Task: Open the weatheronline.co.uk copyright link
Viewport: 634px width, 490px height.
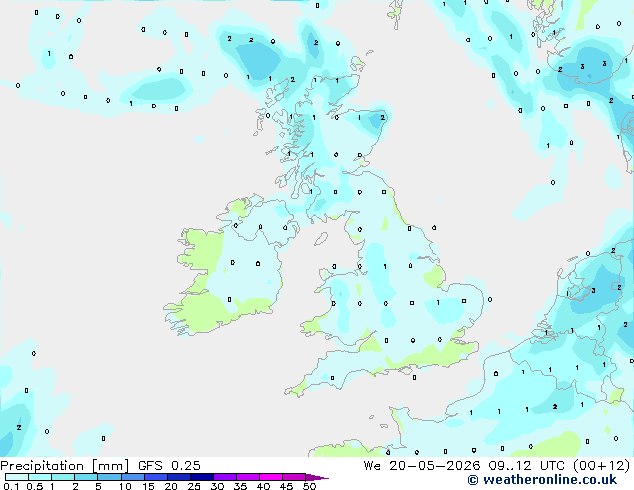Action: (542, 480)
